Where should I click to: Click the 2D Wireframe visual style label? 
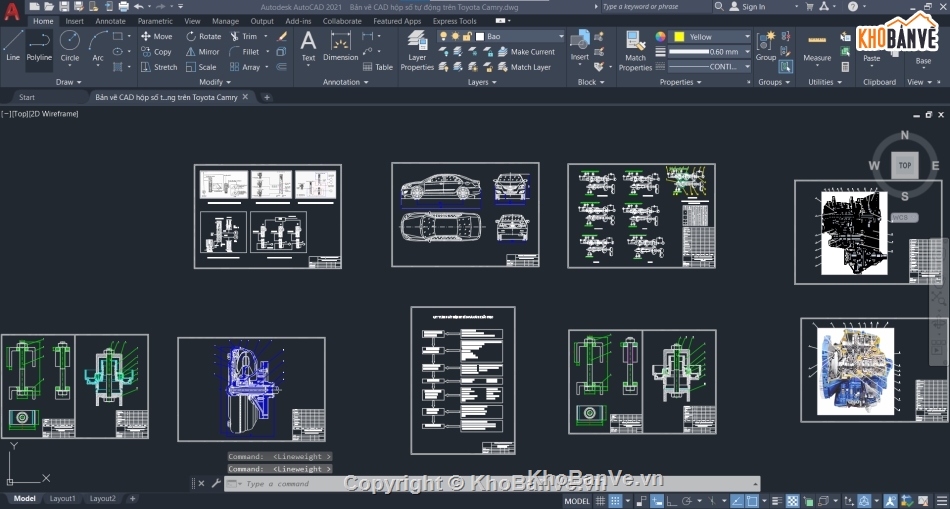53,114
